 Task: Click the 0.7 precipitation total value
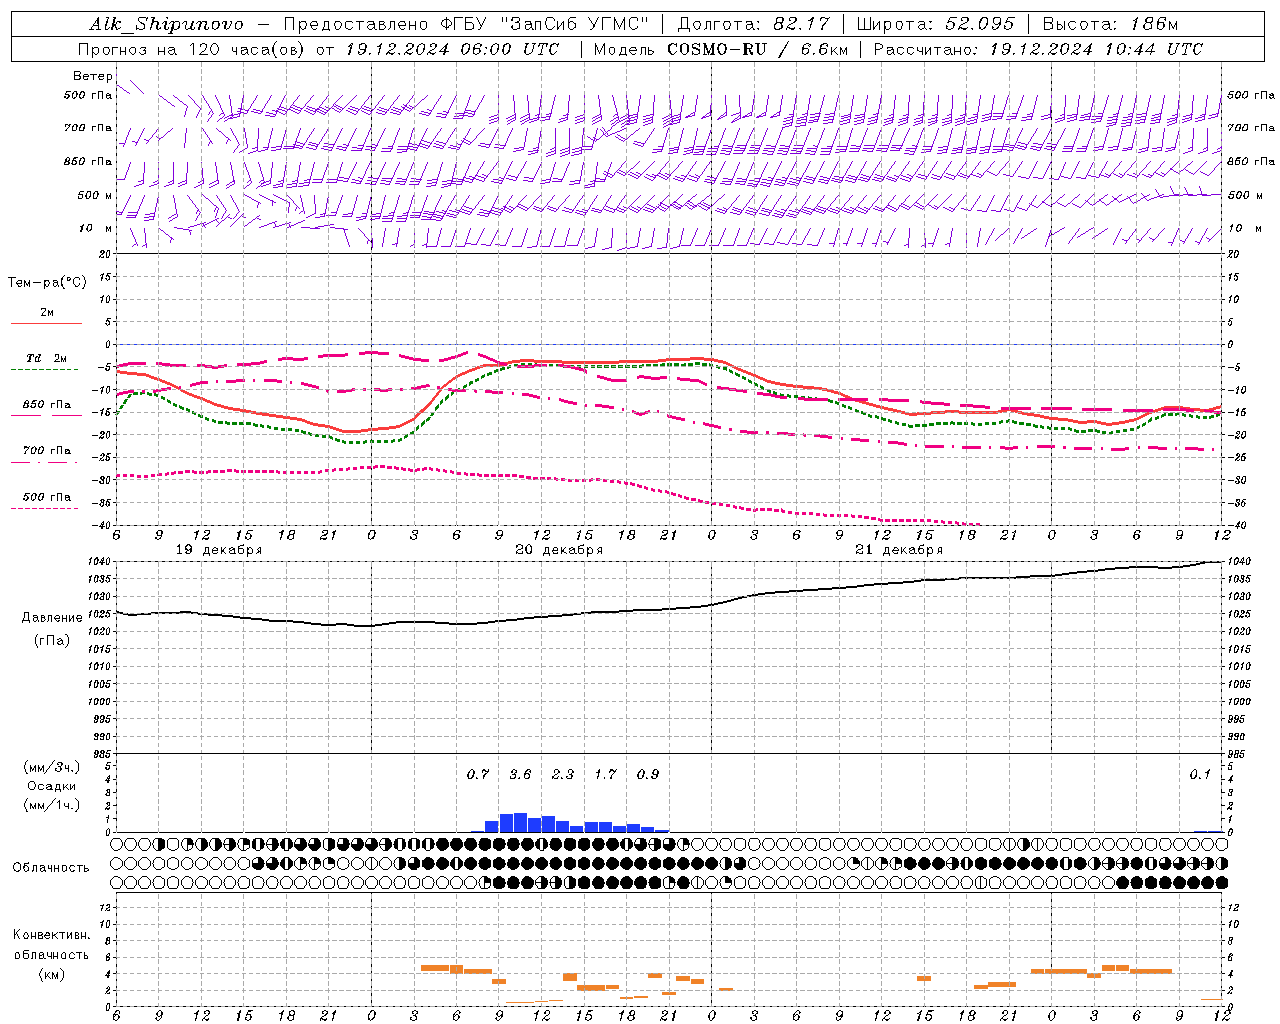pyautogui.click(x=478, y=774)
